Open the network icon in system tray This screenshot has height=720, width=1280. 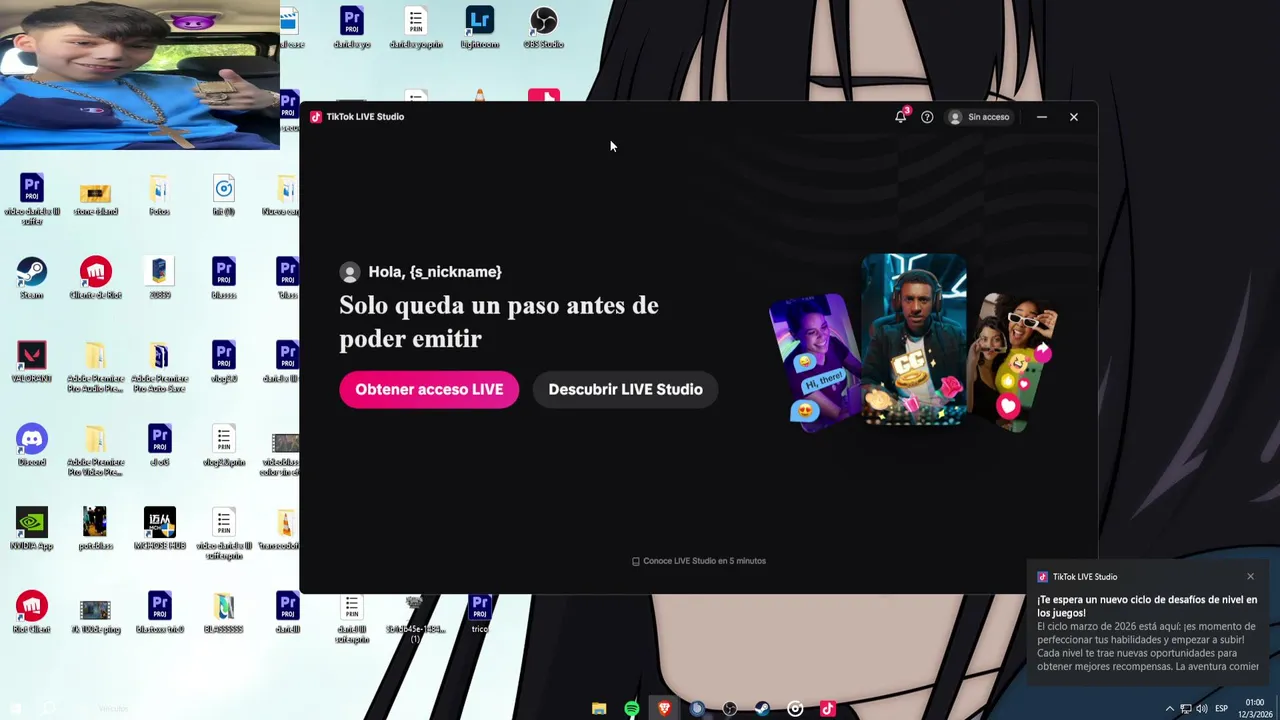[1186, 708]
